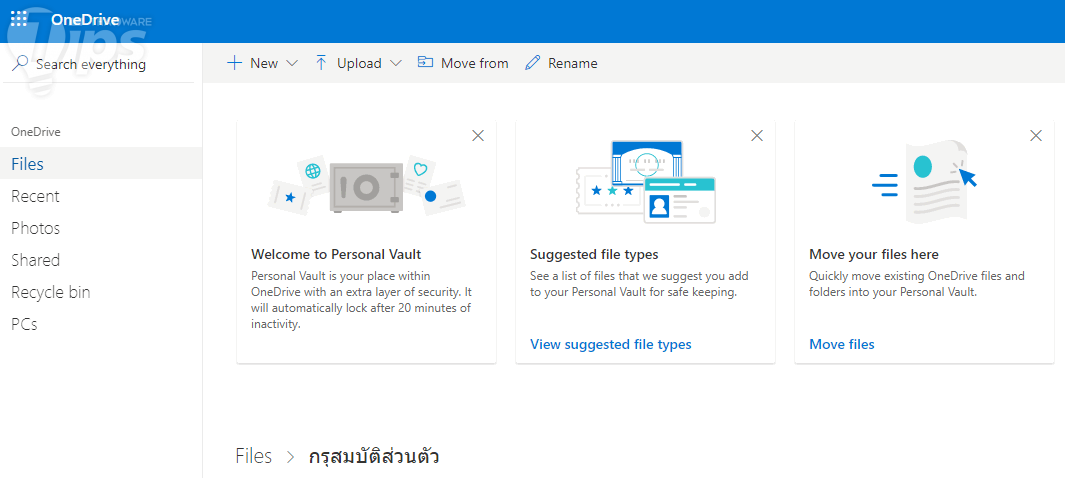Click the search magnifier icon
Screen dimensions: 1065x478
point(20,64)
